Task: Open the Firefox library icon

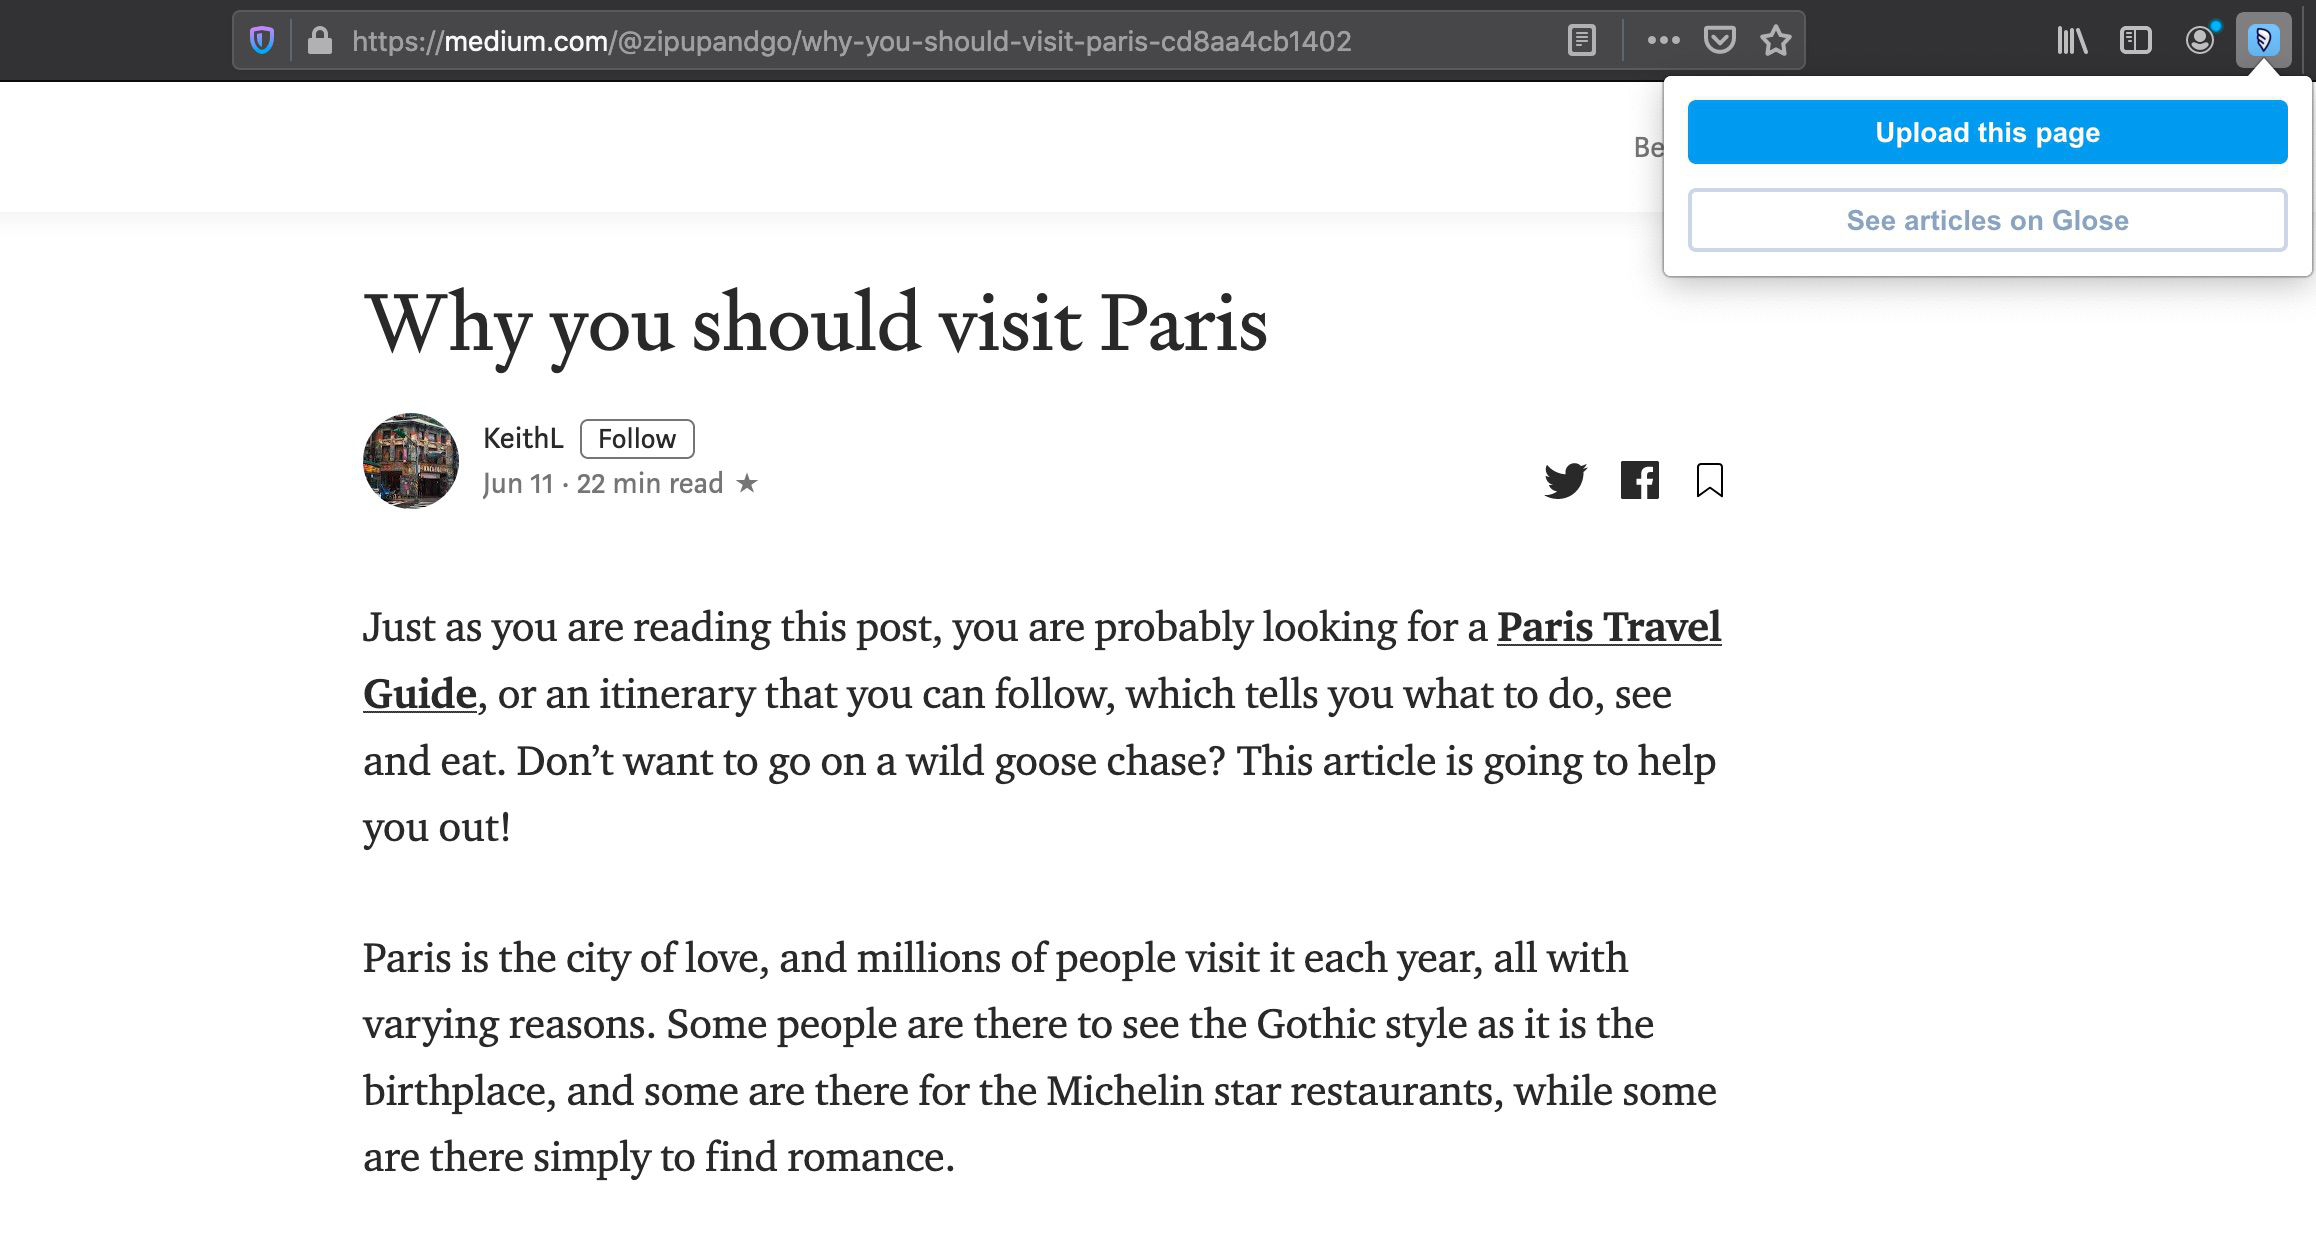Action: (x=2072, y=41)
